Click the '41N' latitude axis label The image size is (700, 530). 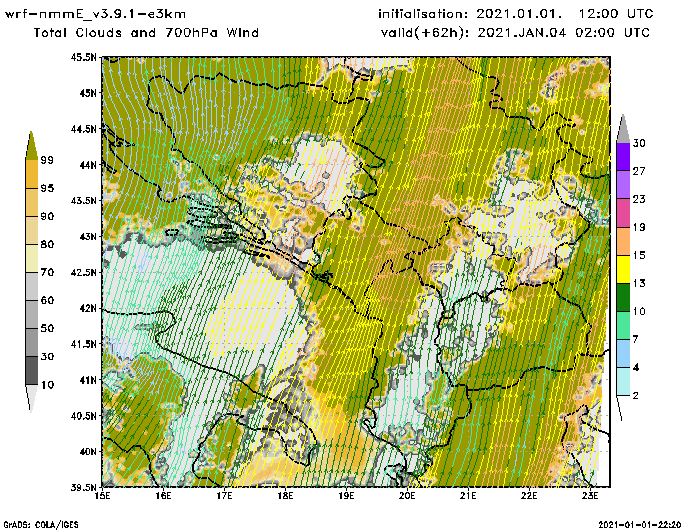pyautogui.click(x=87, y=380)
